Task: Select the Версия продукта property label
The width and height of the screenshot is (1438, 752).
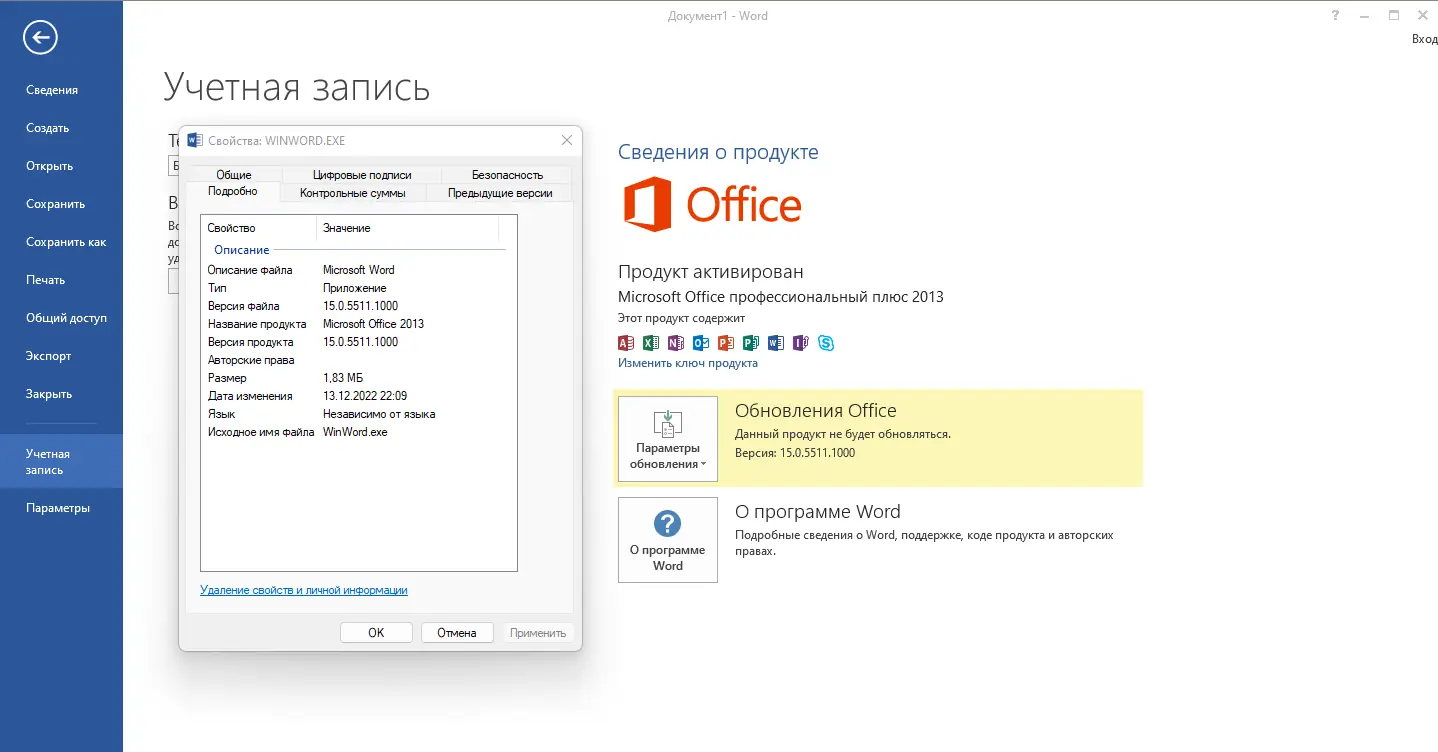Action: point(251,342)
